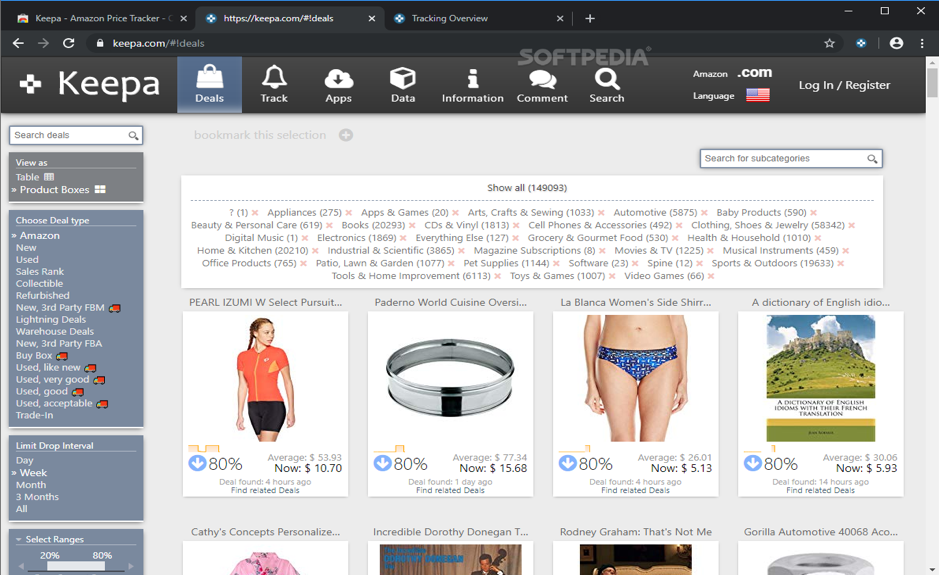Select Amazon deal type

40,236
